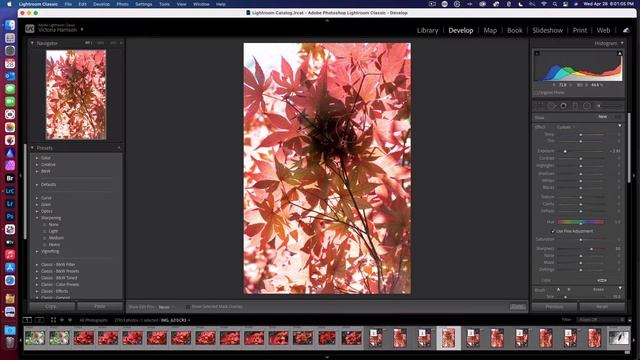The height and width of the screenshot is (360, 640).
Task: Toggle the shadow clipping indicator in histogram
Action: tap(537, 53)
